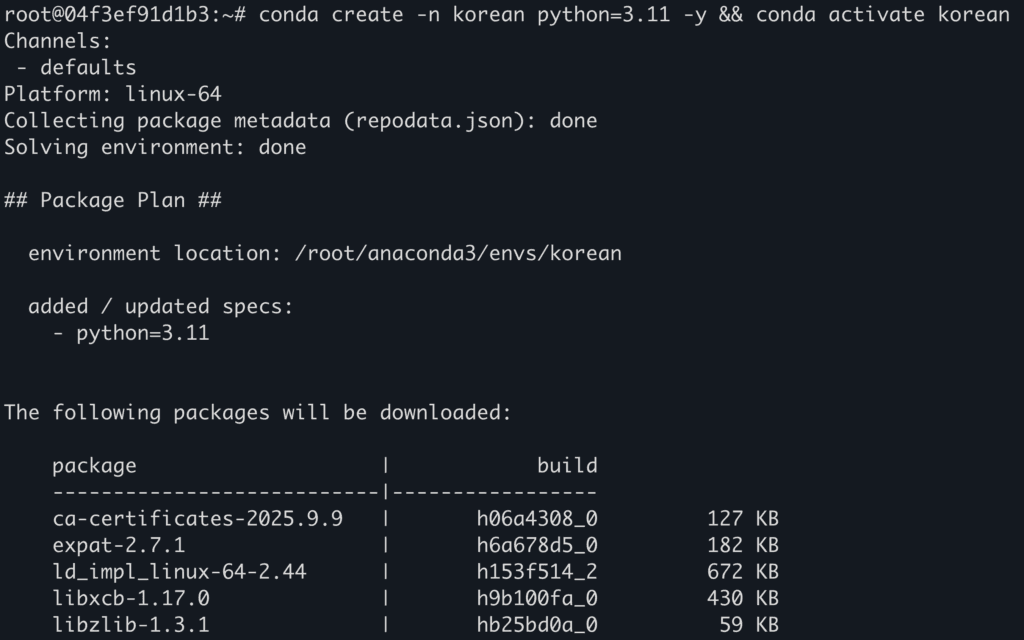The image size is (1024, 640).
Task: Click the '- python=3.11' spec entry
Action: click(130, 333)
